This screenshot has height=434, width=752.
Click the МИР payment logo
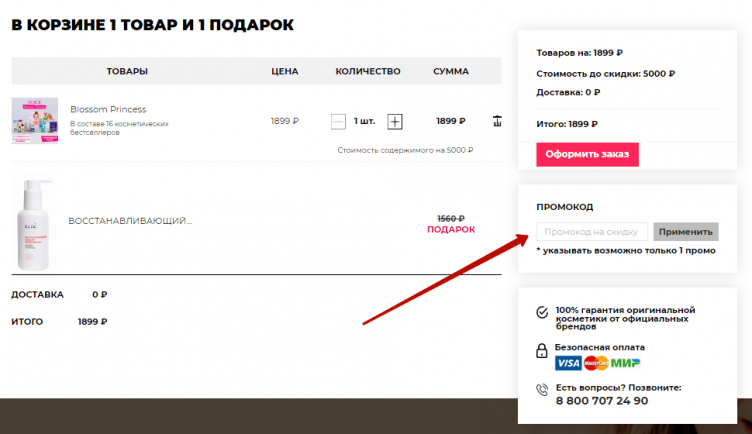point(625,363)
